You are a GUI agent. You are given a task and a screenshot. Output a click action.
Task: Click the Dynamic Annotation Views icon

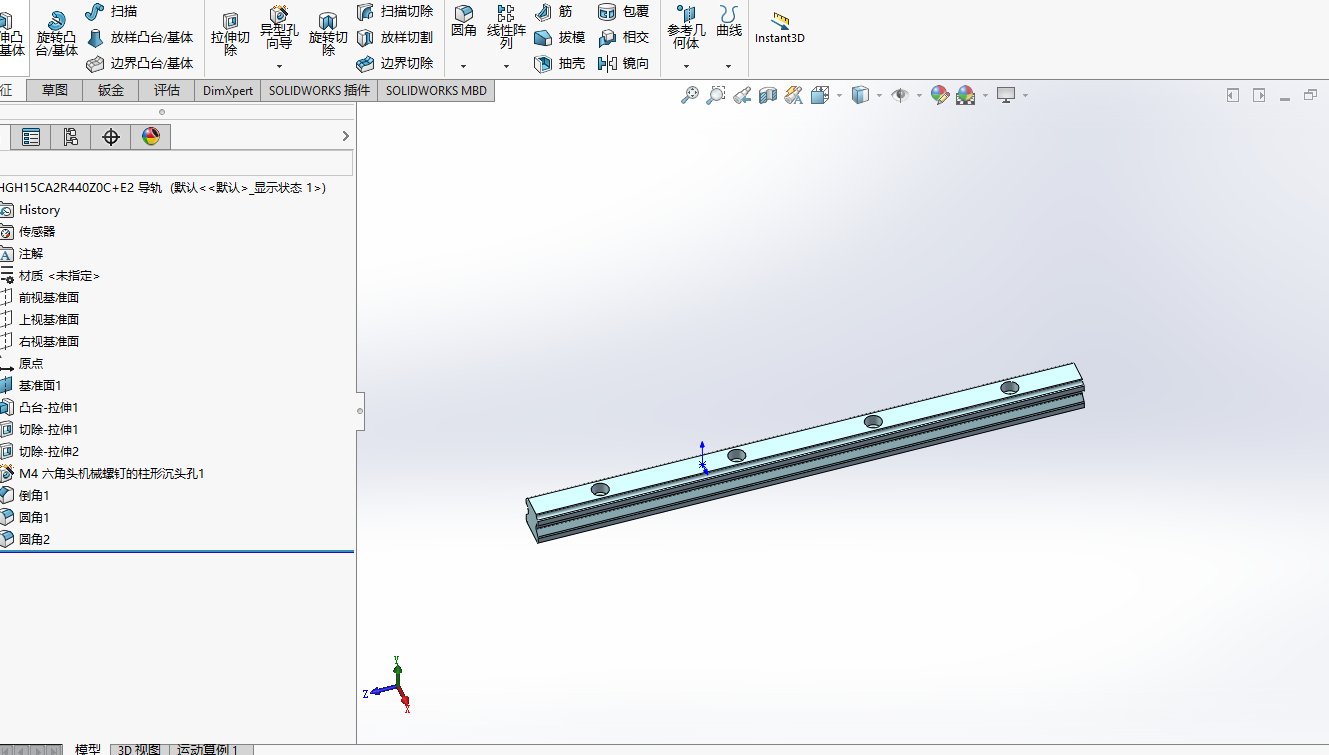794,95
